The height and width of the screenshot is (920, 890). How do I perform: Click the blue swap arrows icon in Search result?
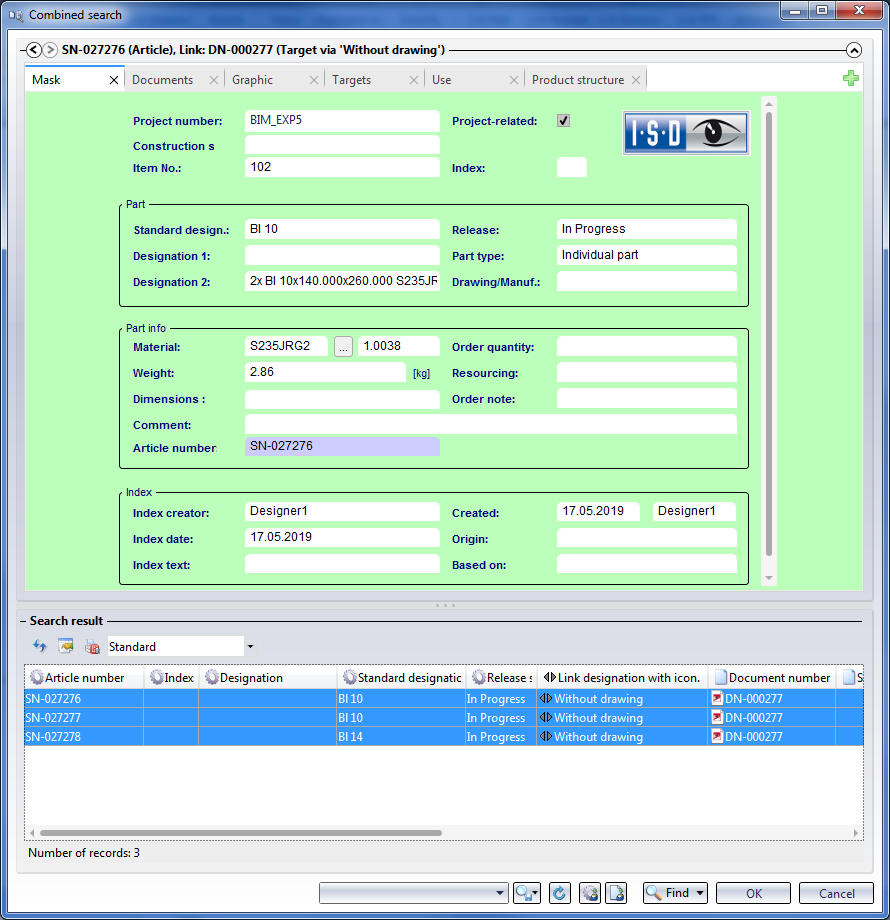tap(40, 646)
